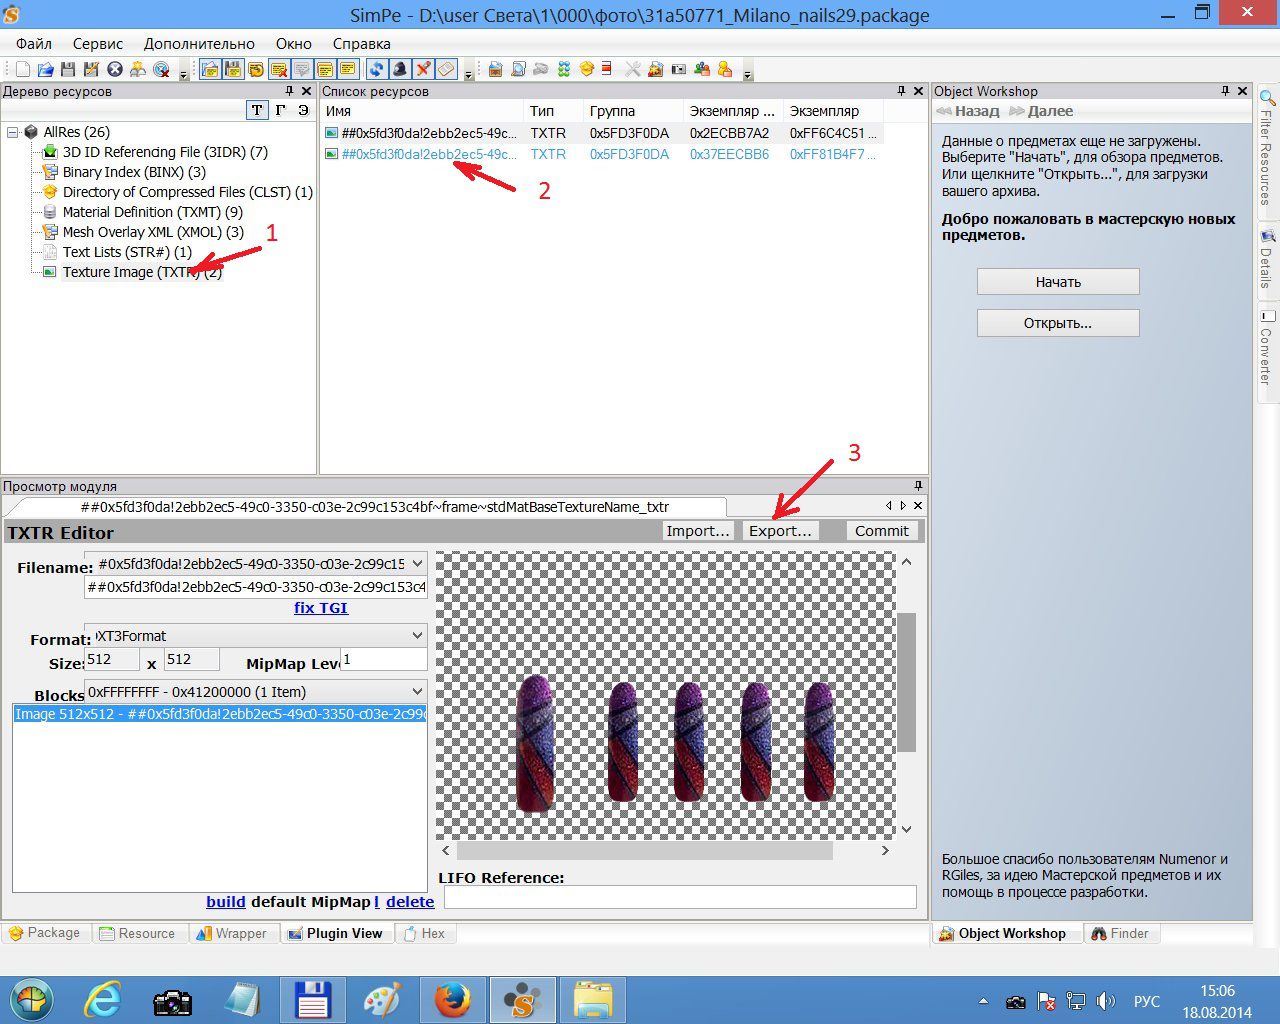Open Firefox from the taskbar
This screenshot has width=1280, height=1024.
point(452,999)
